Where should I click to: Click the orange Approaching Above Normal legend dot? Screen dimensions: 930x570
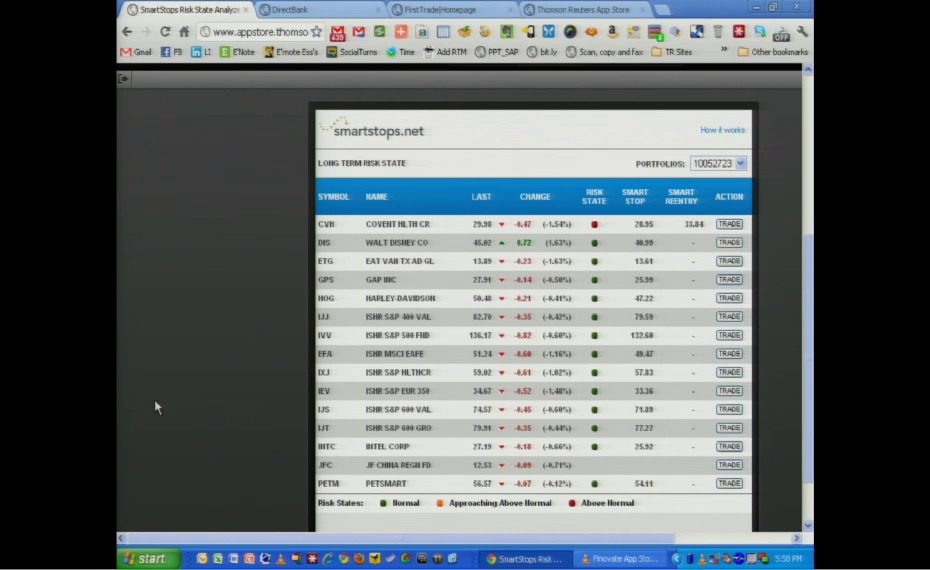[440, 503]
